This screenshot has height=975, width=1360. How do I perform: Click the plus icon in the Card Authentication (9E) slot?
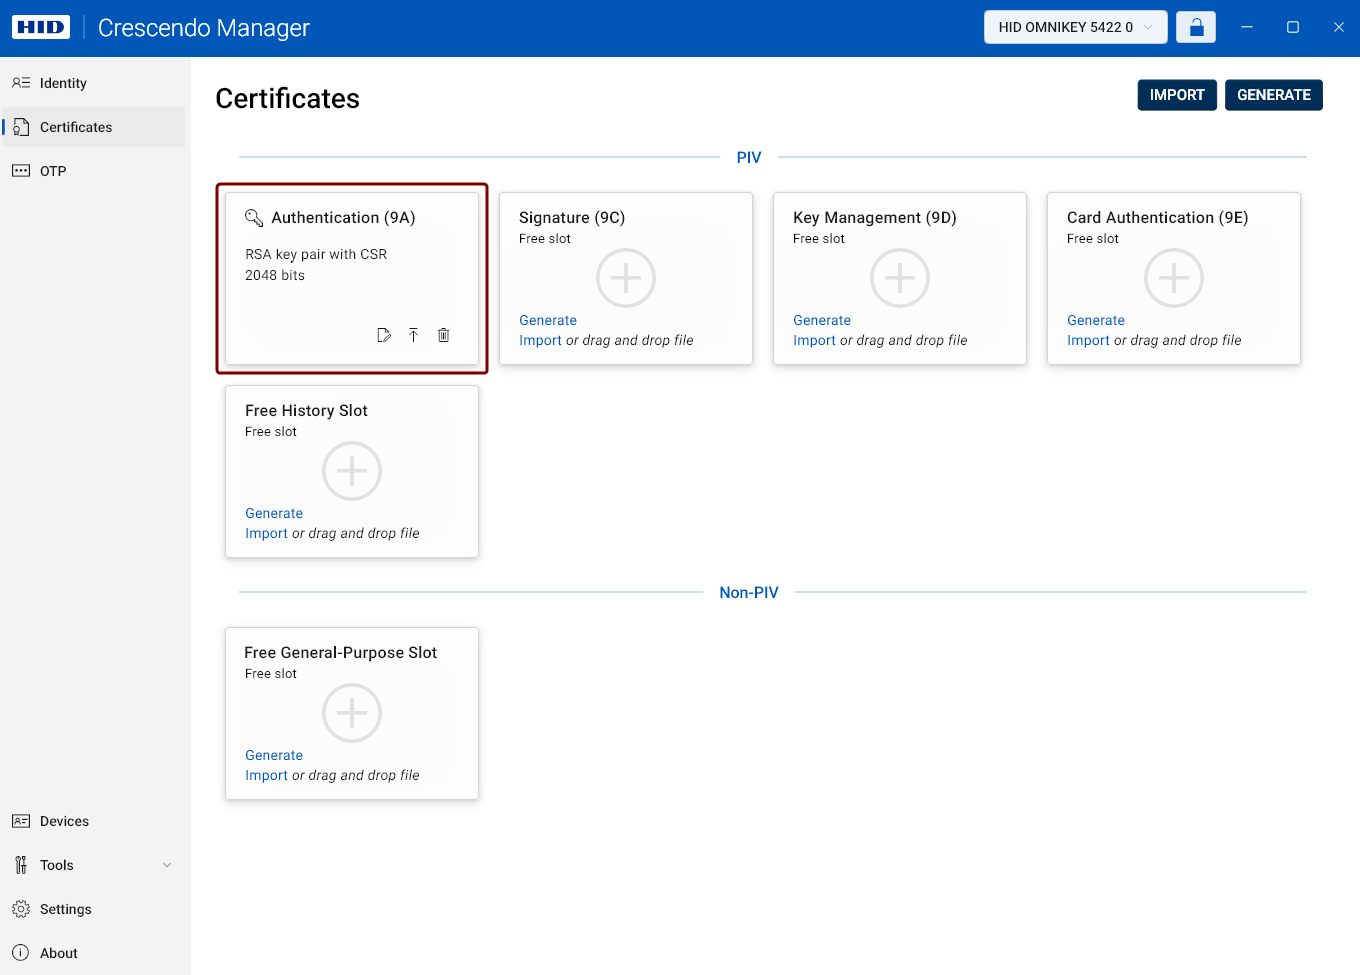coord(1174,278)
